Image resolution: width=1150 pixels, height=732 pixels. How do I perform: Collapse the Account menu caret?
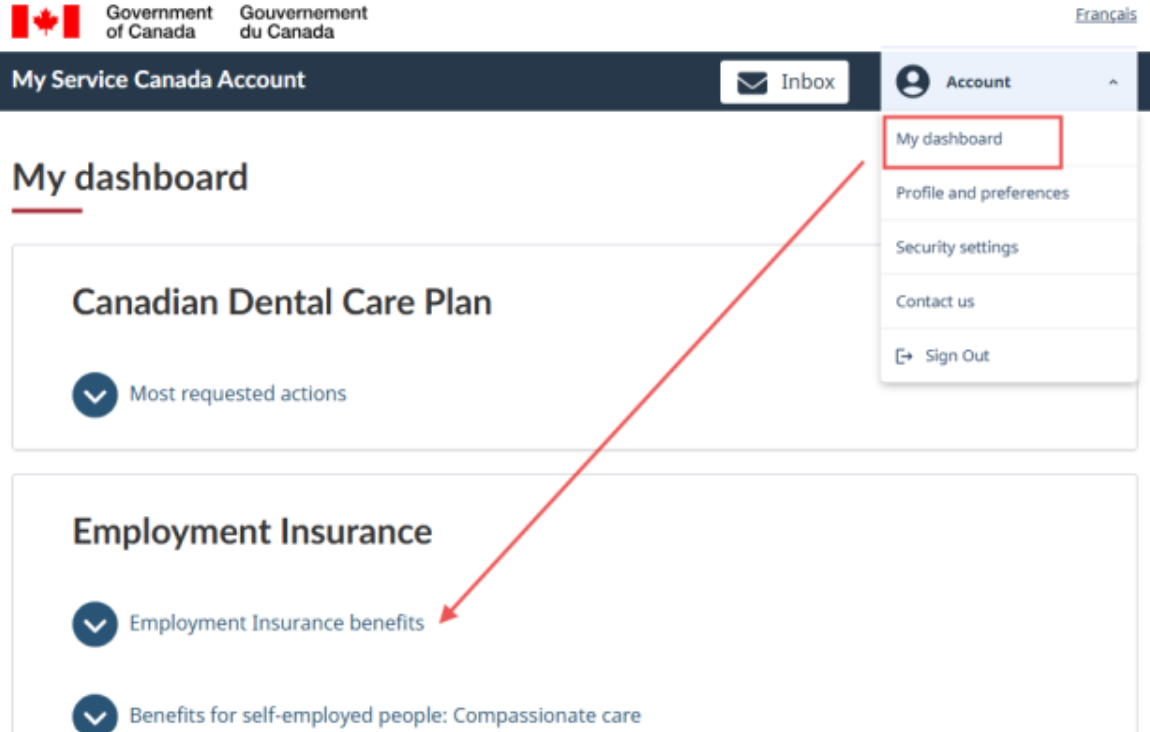[1113, 83]
